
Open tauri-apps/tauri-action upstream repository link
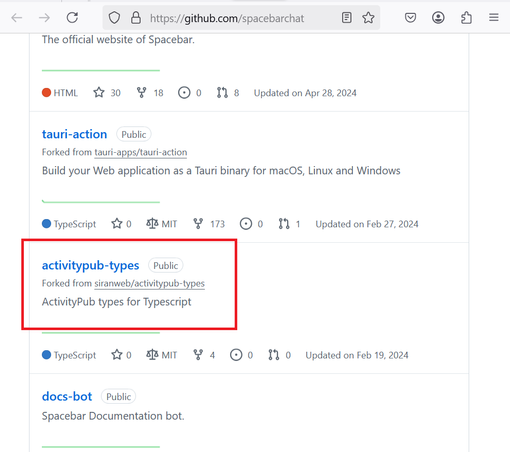coord(141,152)
